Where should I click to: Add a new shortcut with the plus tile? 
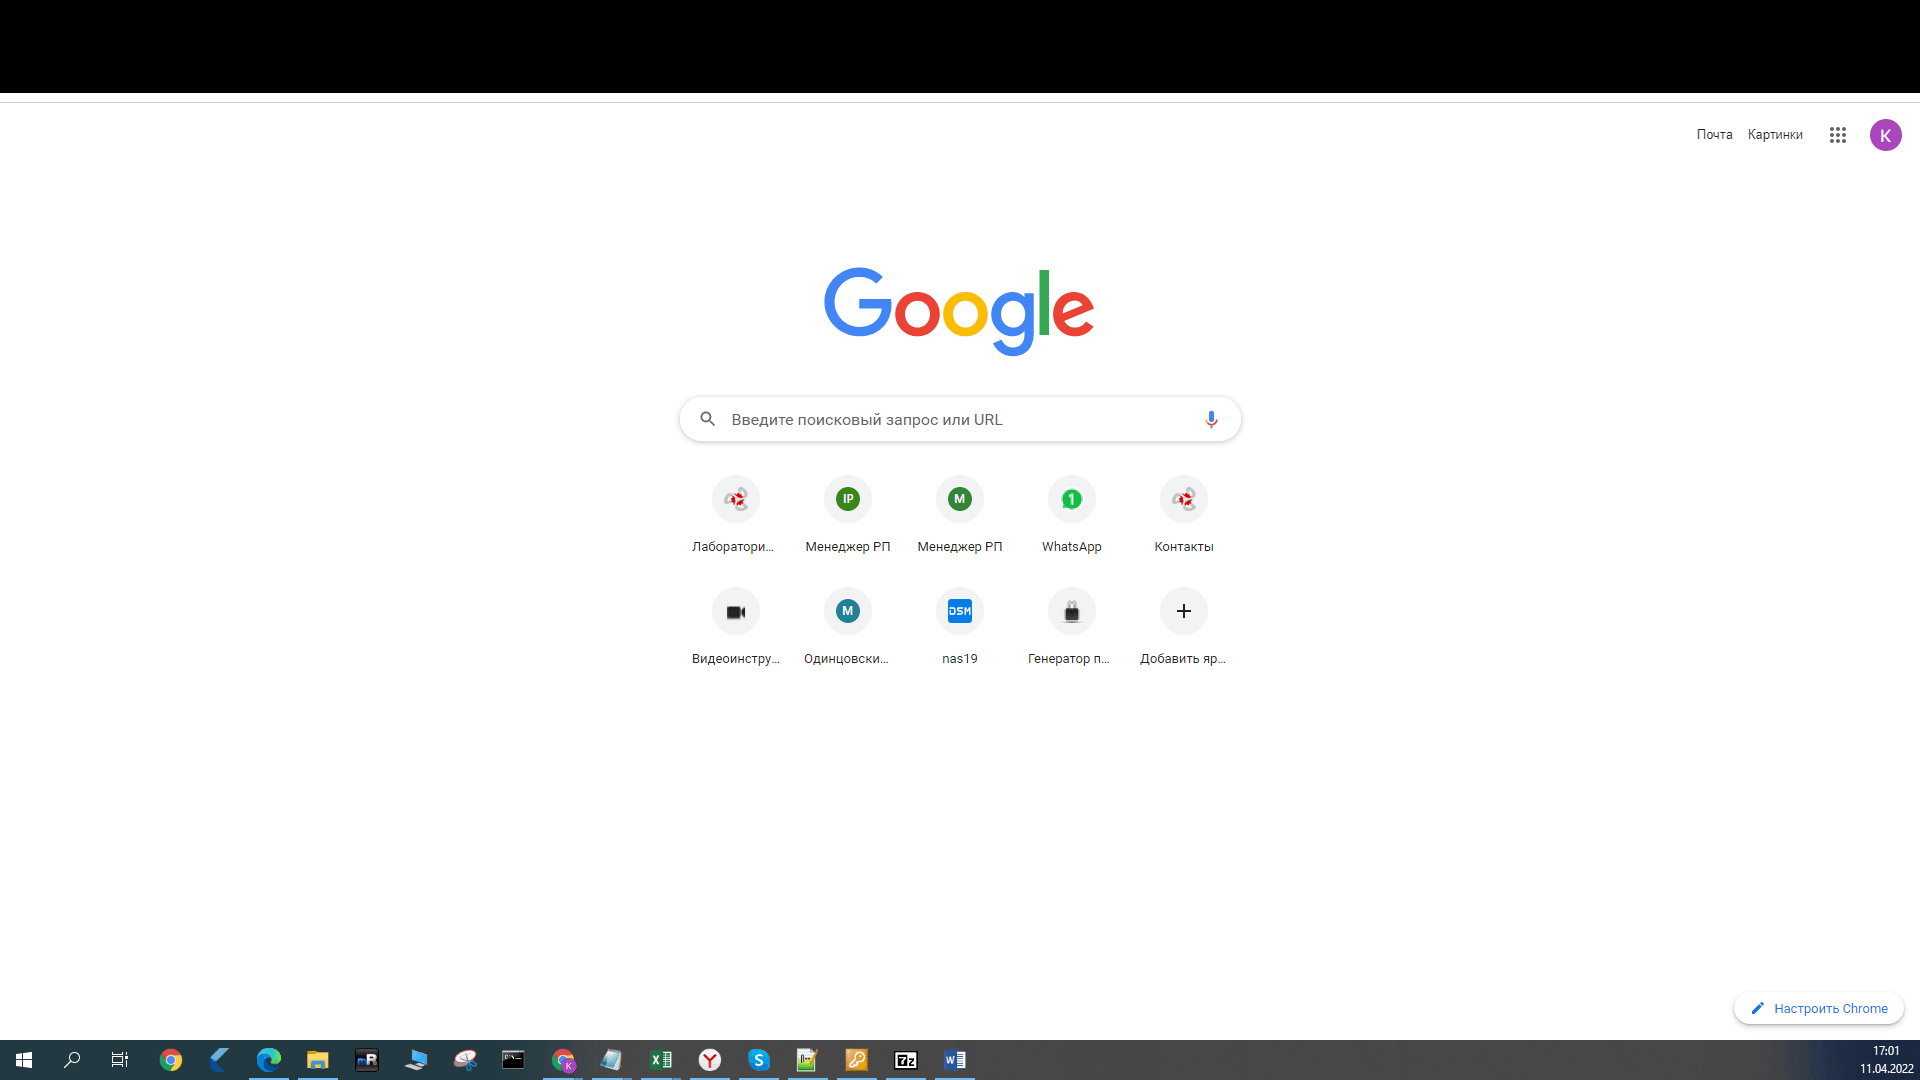point(1184,628)
